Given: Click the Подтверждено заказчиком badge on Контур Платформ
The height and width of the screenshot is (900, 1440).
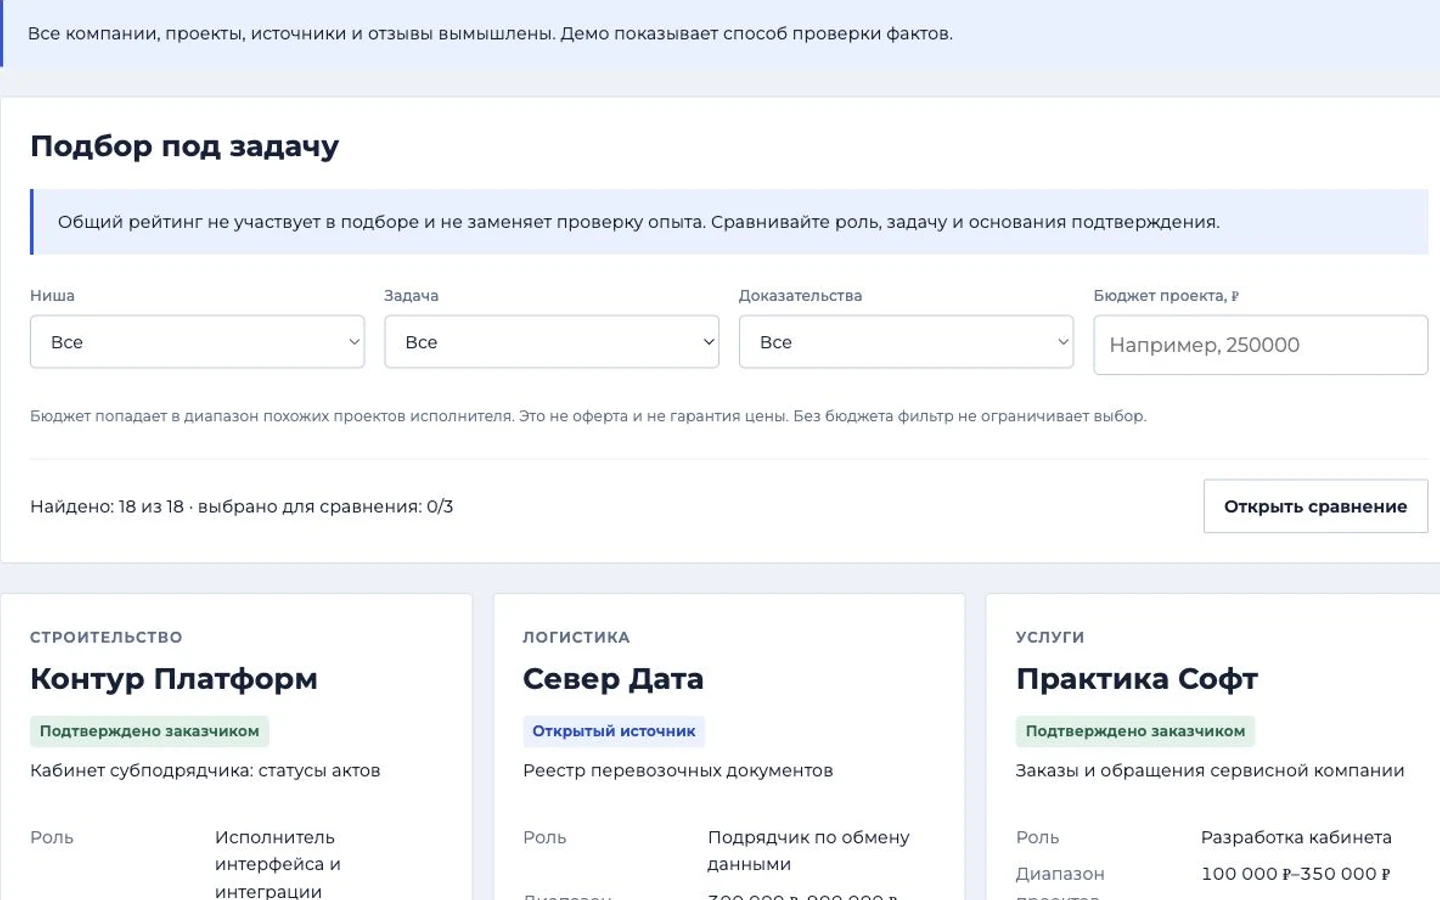Looking at the screenshot, I should click(149, 731).
